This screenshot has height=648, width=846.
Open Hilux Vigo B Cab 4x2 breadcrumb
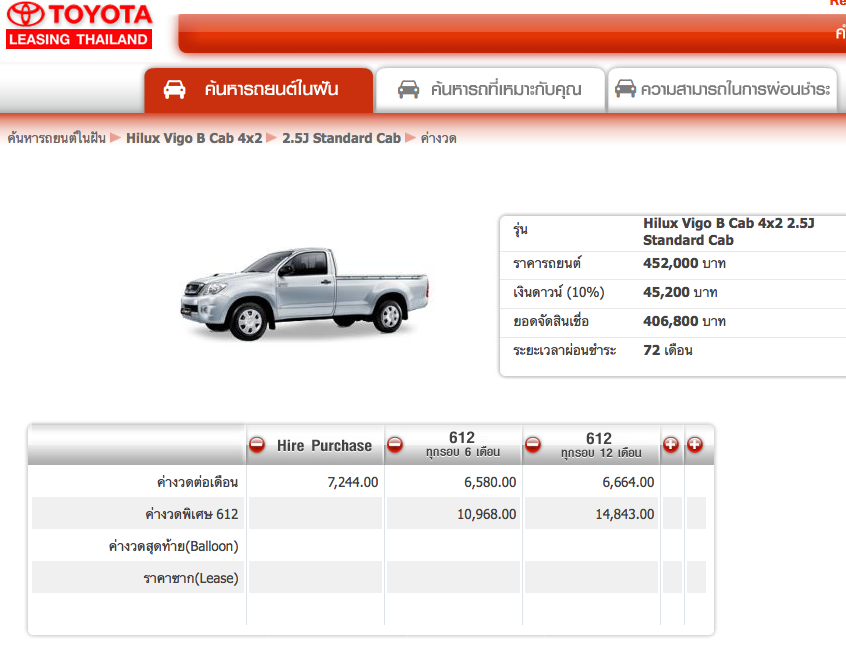click(194, 138)
